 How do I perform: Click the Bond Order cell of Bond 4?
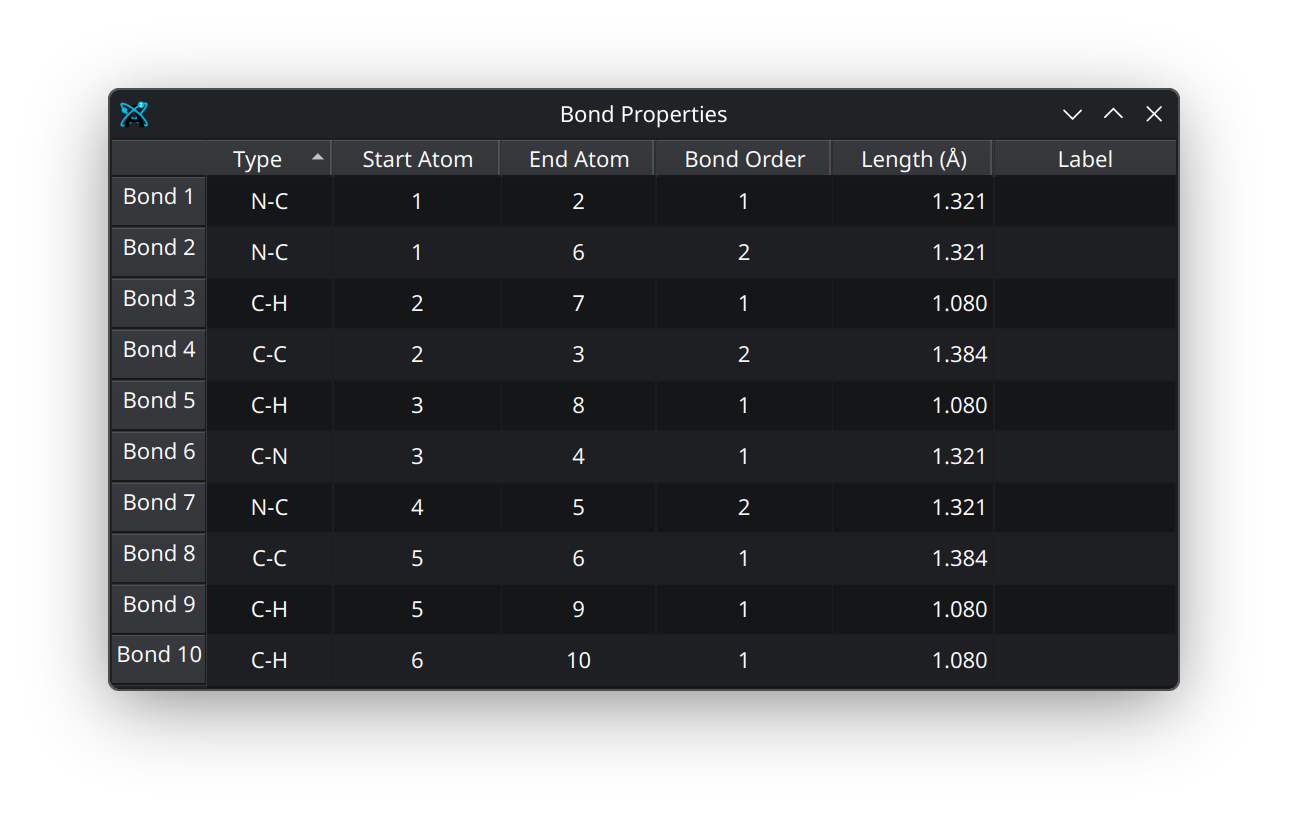(x=744, y=354)
